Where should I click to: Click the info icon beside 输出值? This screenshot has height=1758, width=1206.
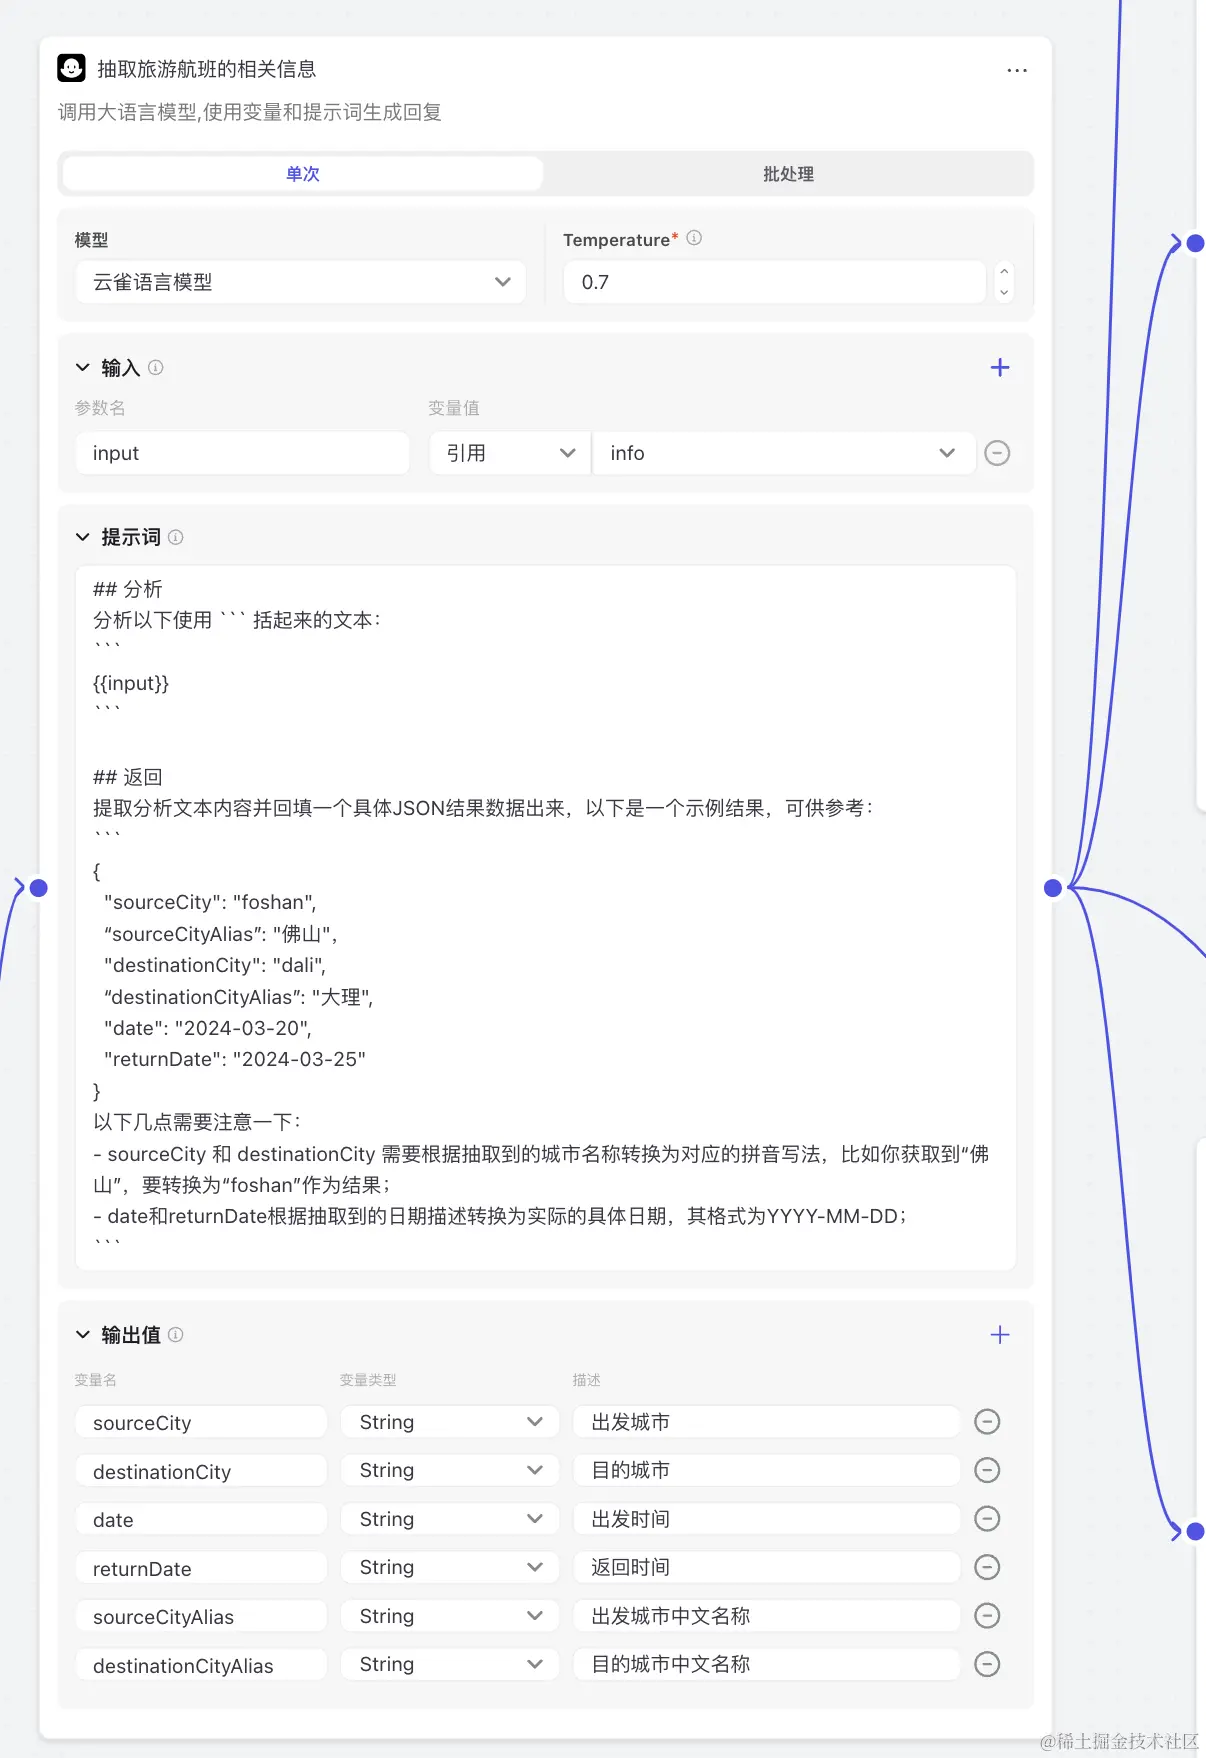[176, 1334]
